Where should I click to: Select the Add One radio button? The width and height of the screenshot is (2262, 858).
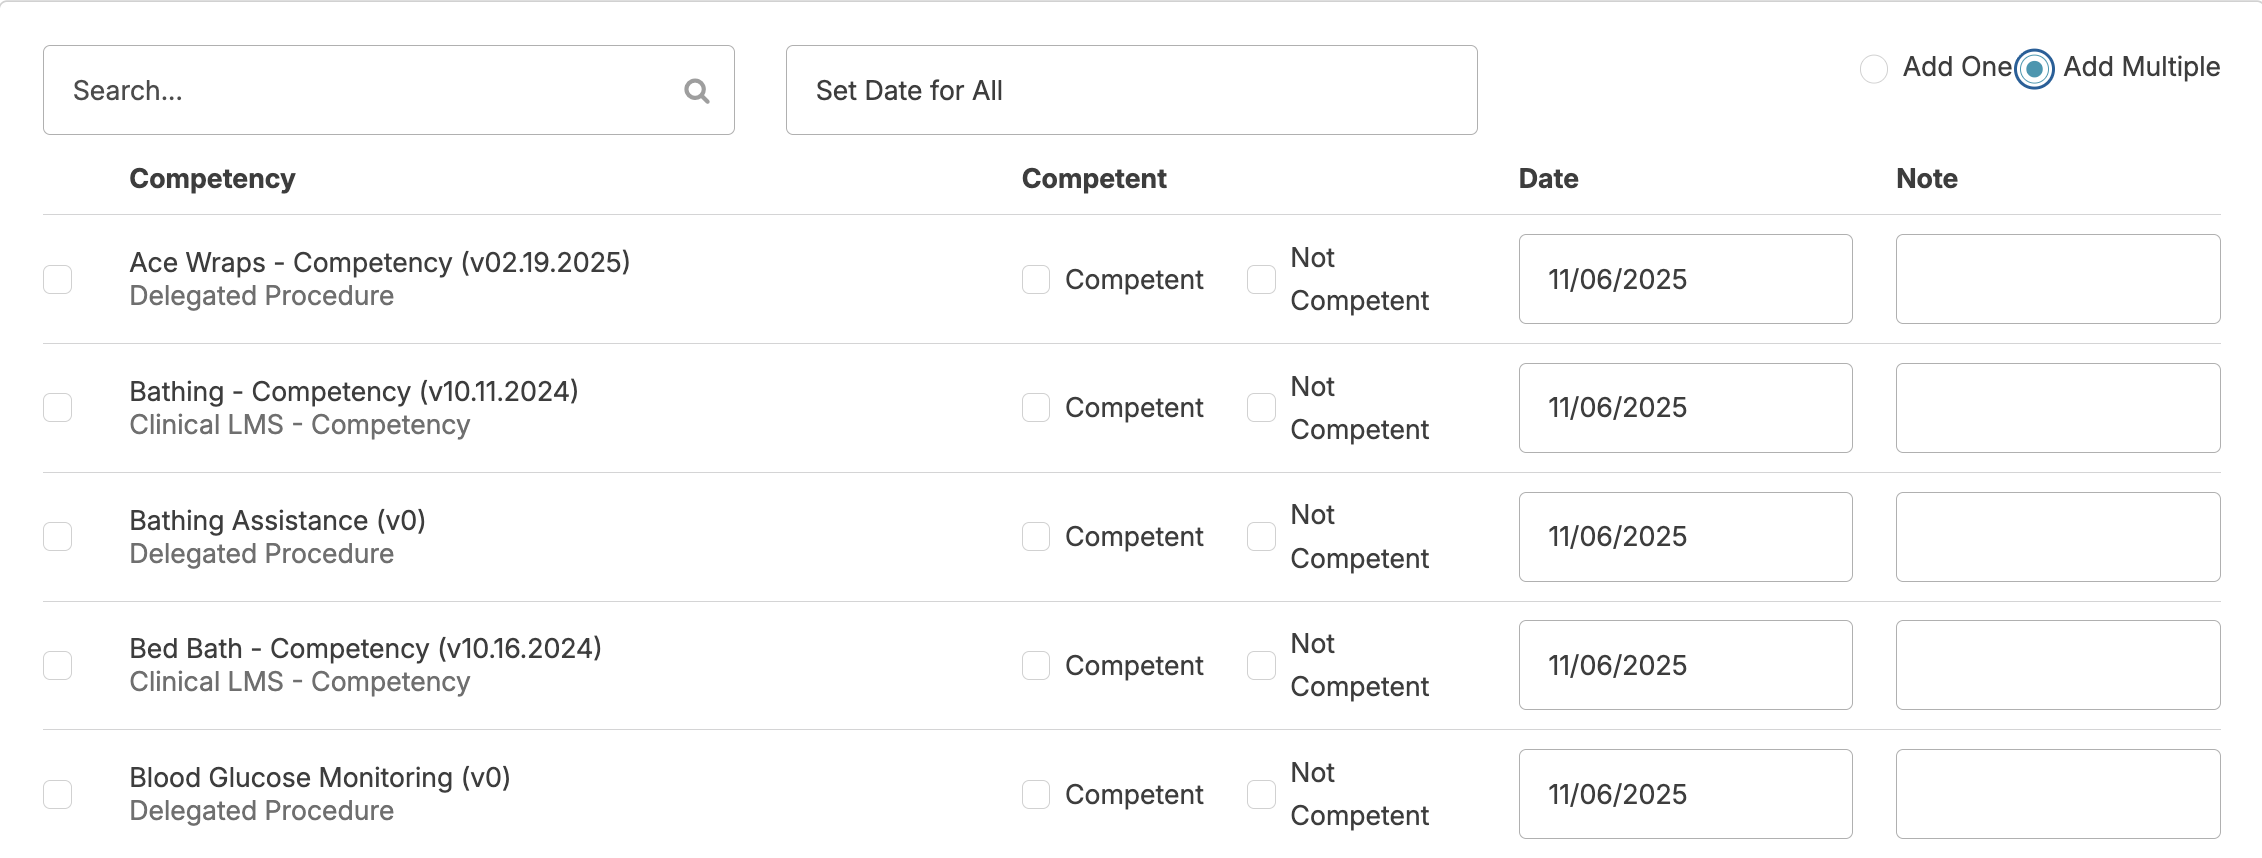coord(1873,68)
